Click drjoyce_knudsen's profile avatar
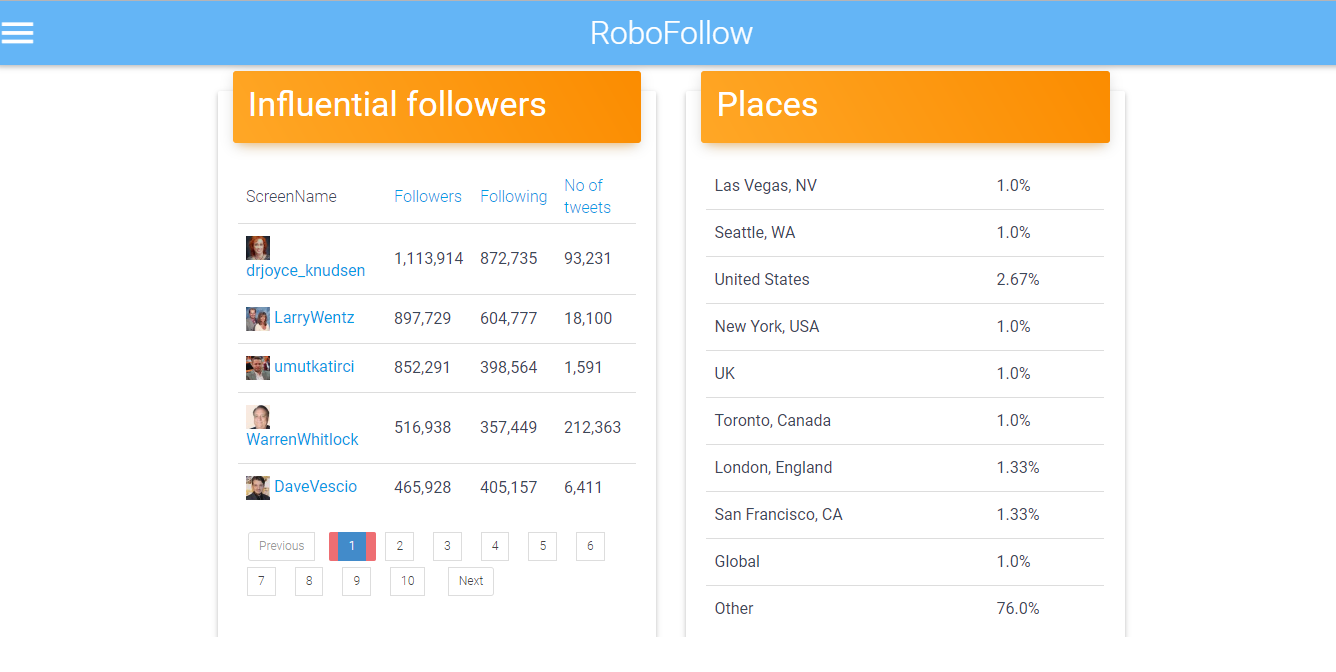 258,248
